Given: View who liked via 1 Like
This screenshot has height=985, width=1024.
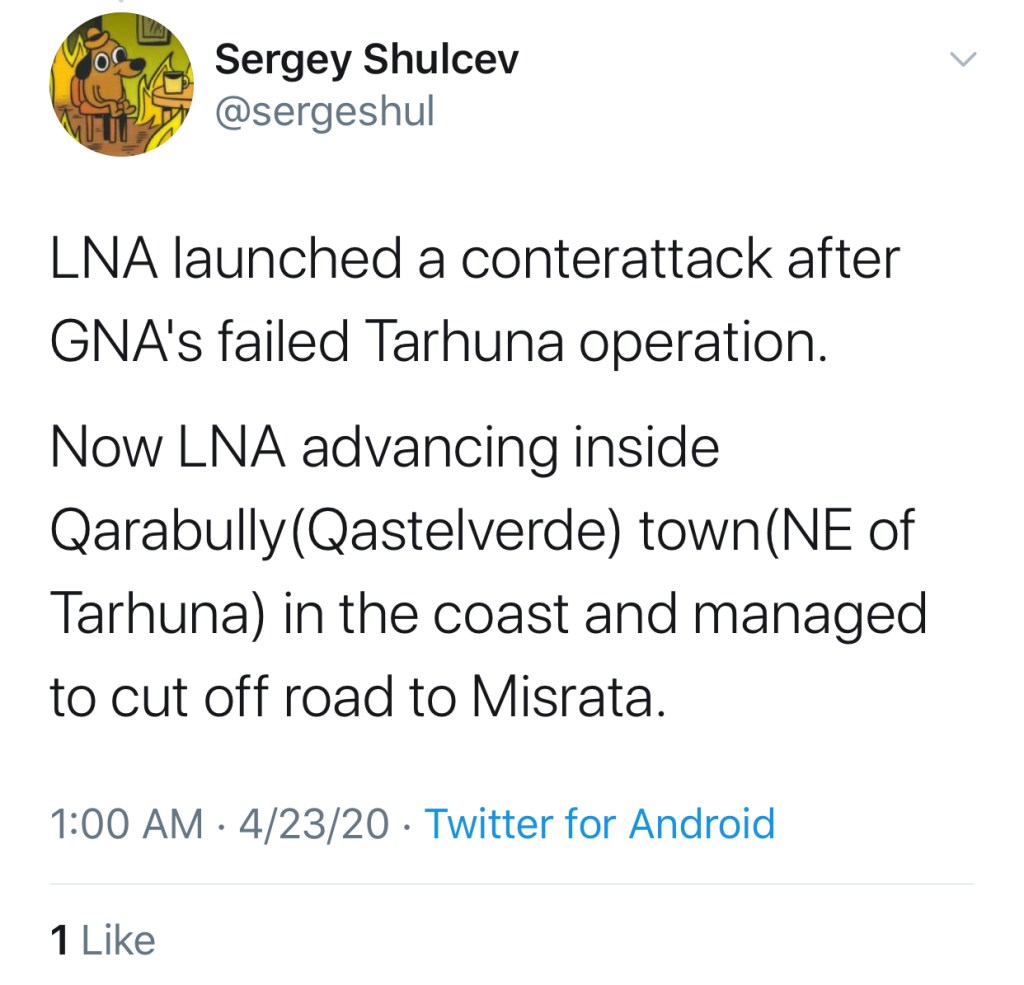Looking at the screenshot, I should 103,940.
